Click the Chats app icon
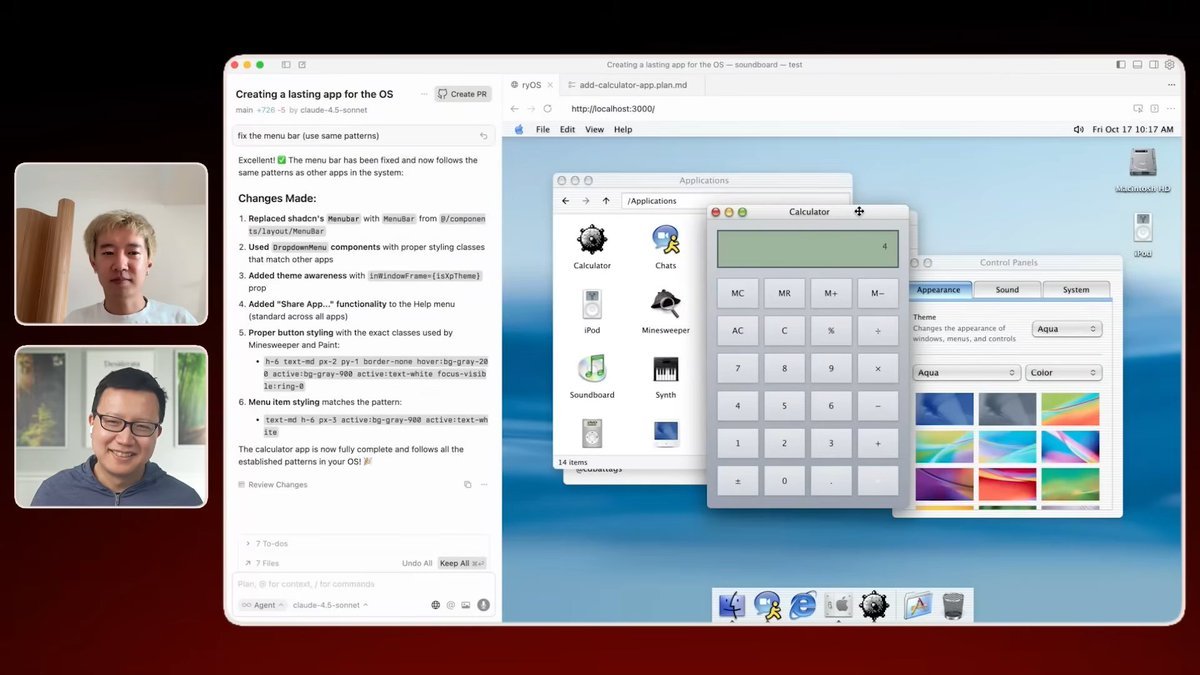The image size is (1200, 675). (x=665, y=241)
